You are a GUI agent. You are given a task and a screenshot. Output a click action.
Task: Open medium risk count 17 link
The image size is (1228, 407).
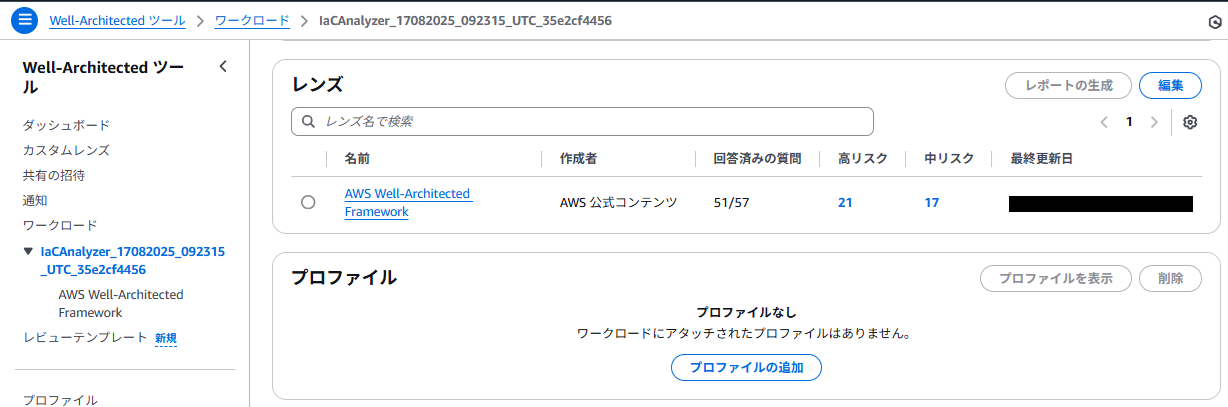[932, 202]
